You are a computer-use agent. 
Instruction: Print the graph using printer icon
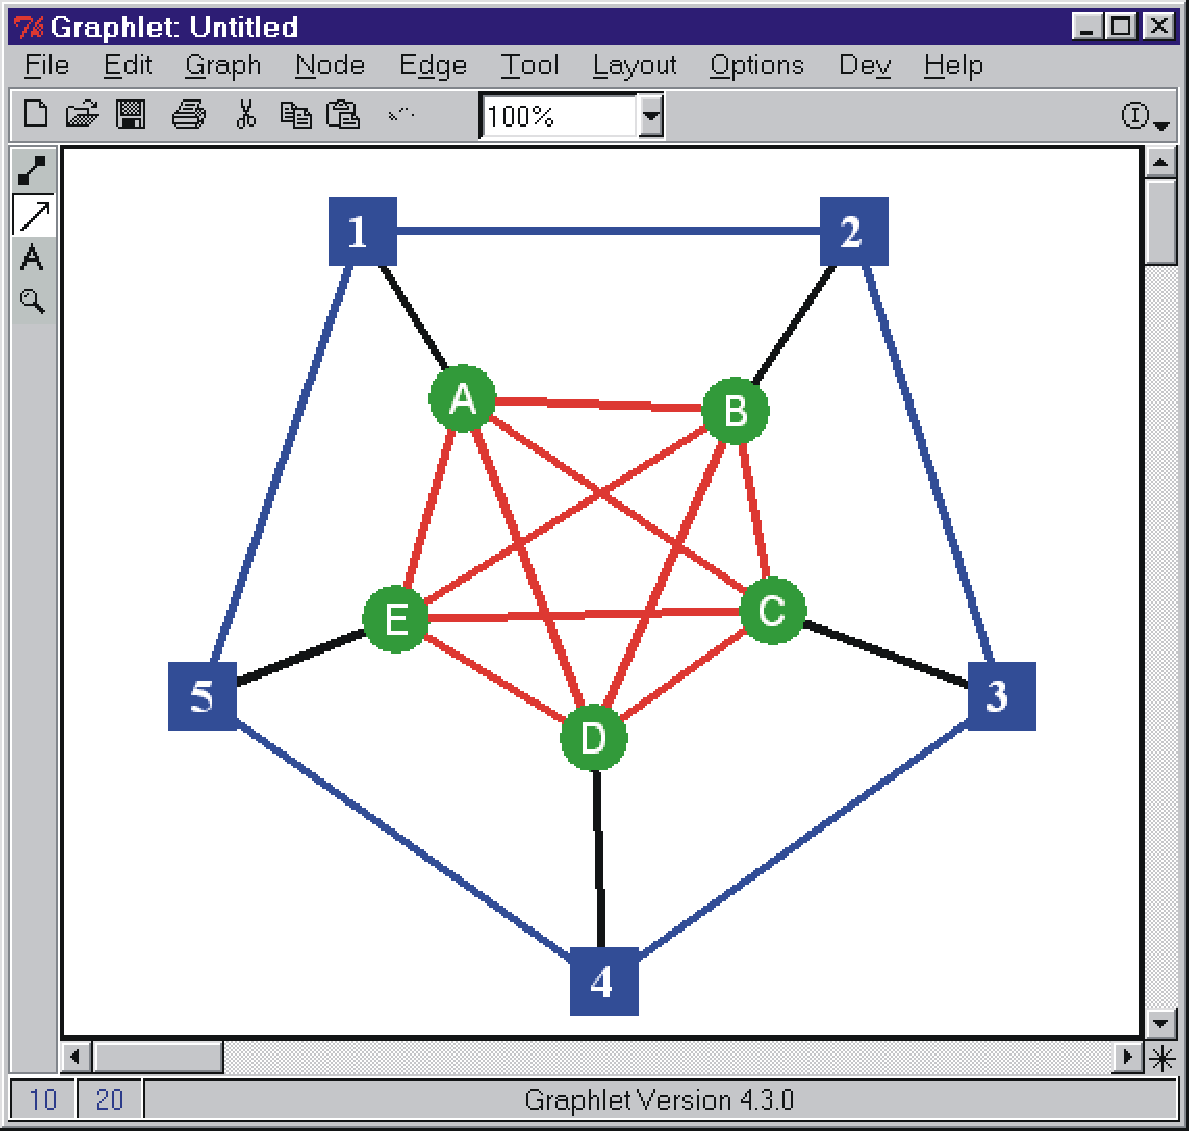[x=188, y=115]
